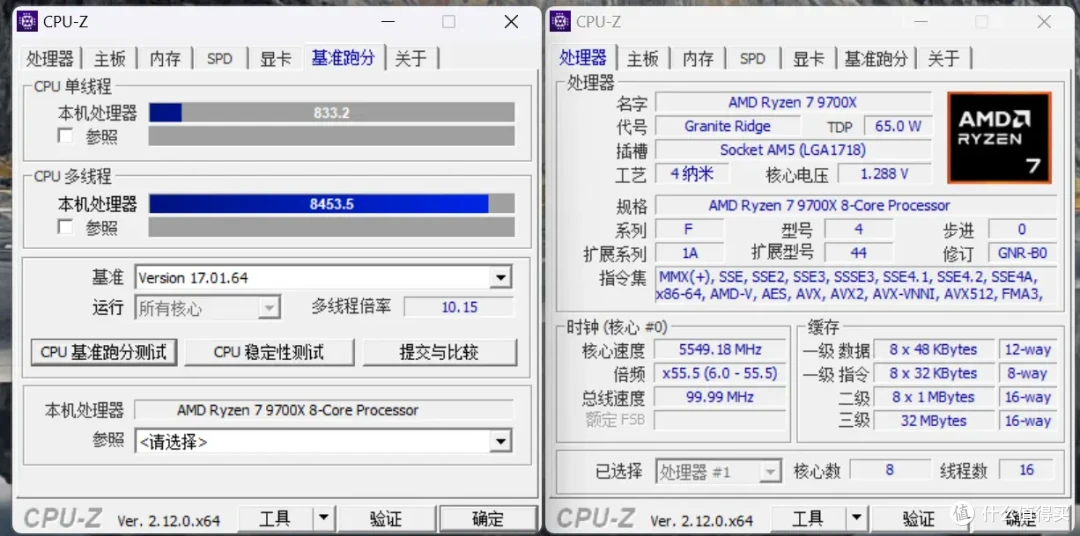Click 工具 button in right window
The width and height of the screenshot is (1080, 536).
click(808, 518)
